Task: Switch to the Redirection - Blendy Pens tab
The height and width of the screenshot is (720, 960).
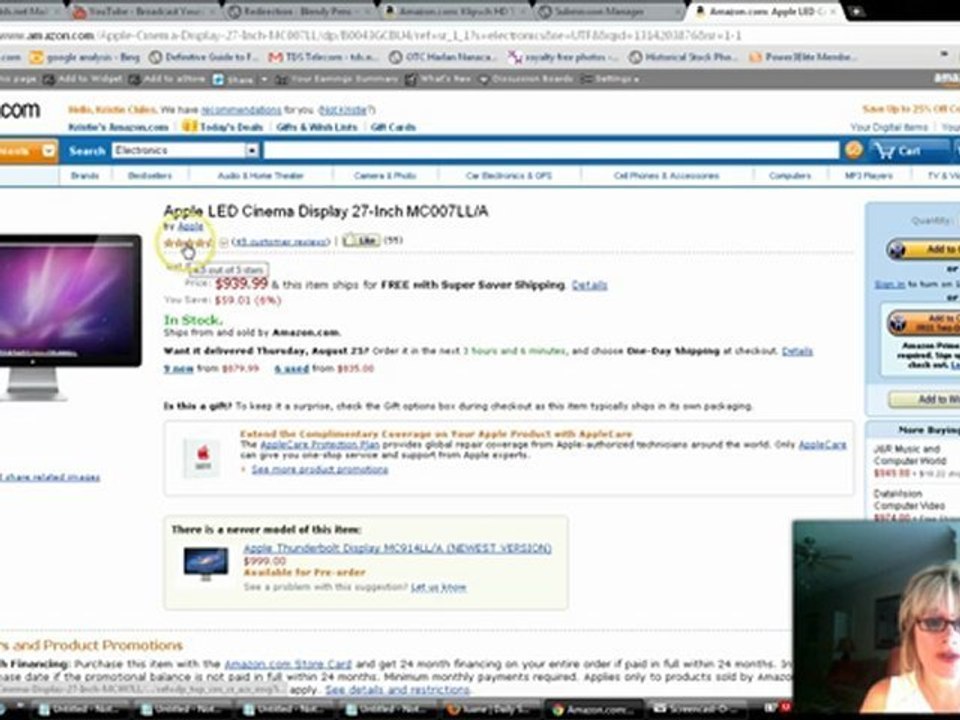Action: [x=301, y=11]
